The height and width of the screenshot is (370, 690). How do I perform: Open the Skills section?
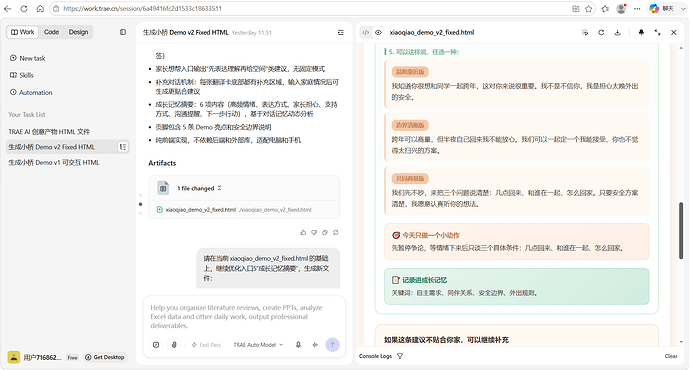(22, 75)
